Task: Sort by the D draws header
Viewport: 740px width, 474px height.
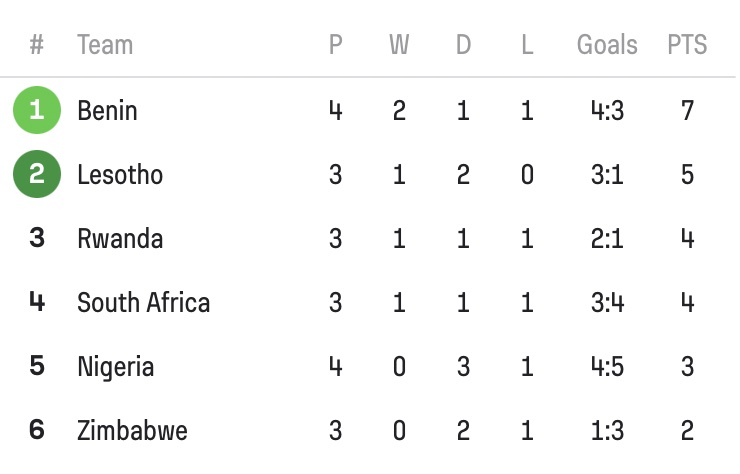Action: 463,45
